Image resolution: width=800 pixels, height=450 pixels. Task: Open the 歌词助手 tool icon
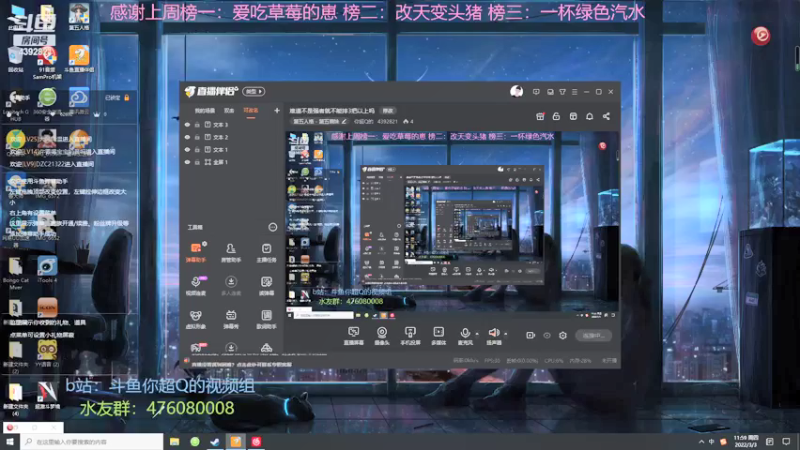pyautogui.click(x=266, y=319)
